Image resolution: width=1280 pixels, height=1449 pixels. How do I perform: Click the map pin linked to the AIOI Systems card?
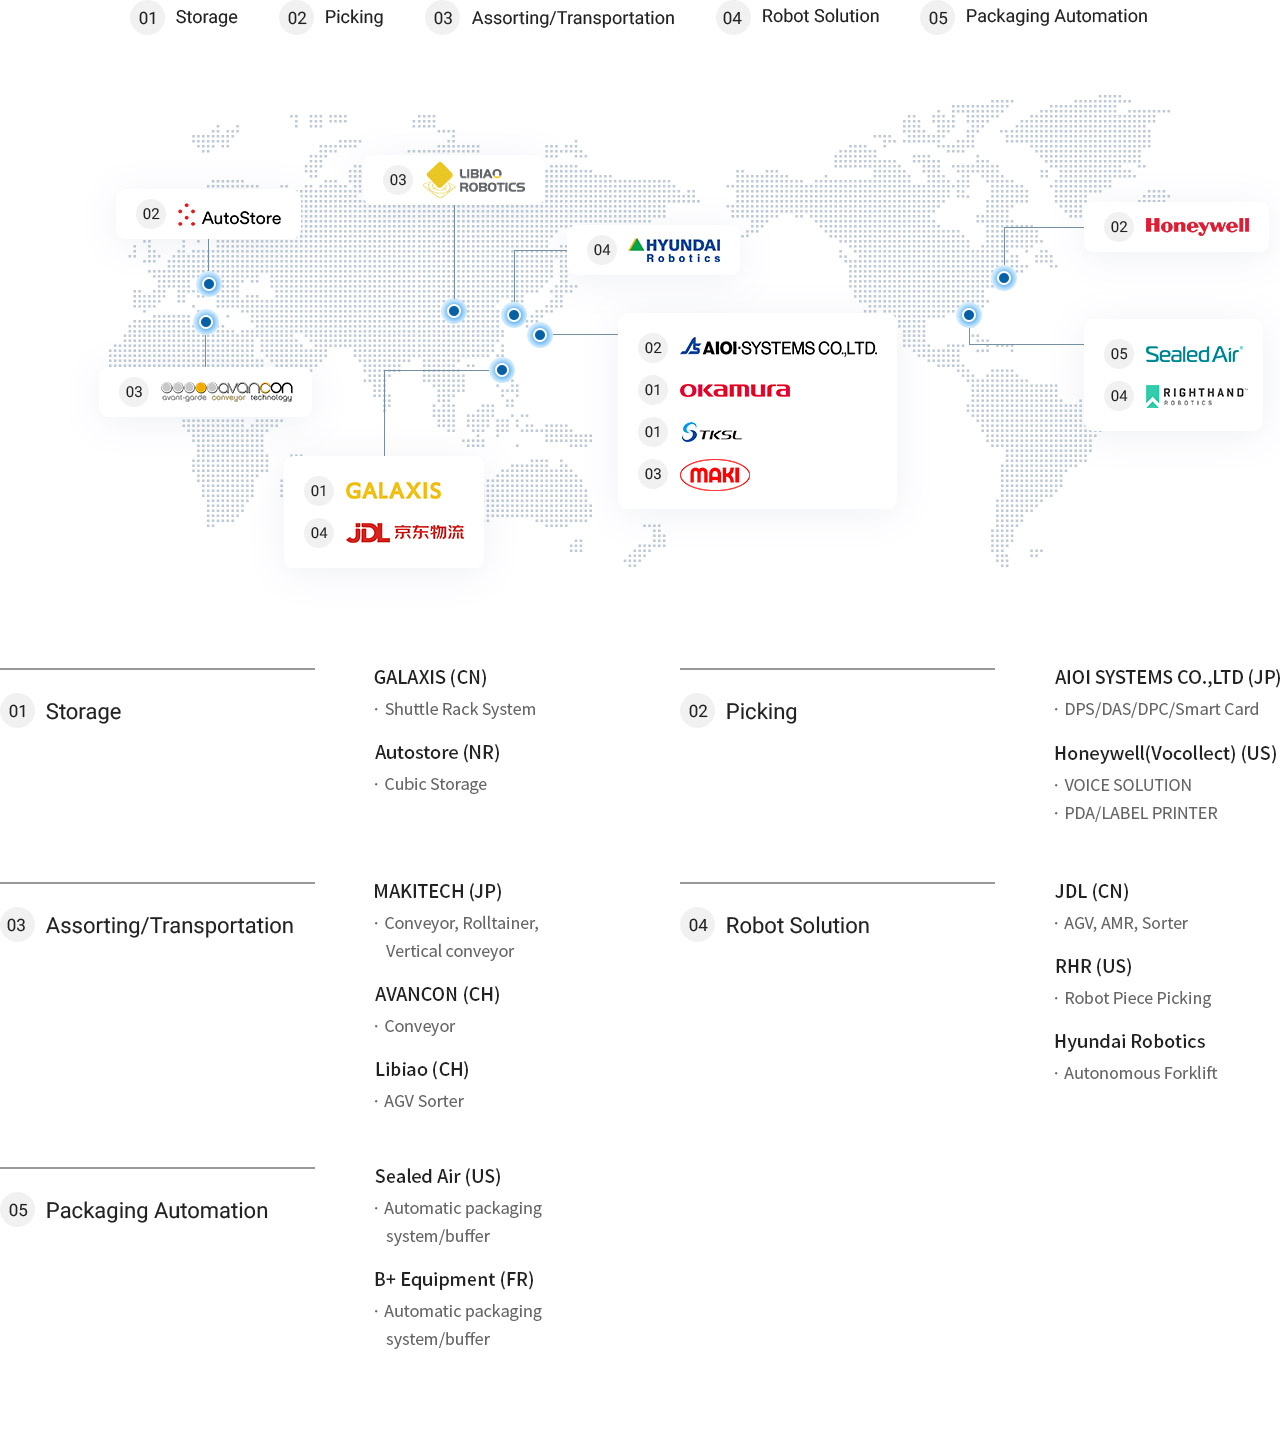tap(540, 335)
